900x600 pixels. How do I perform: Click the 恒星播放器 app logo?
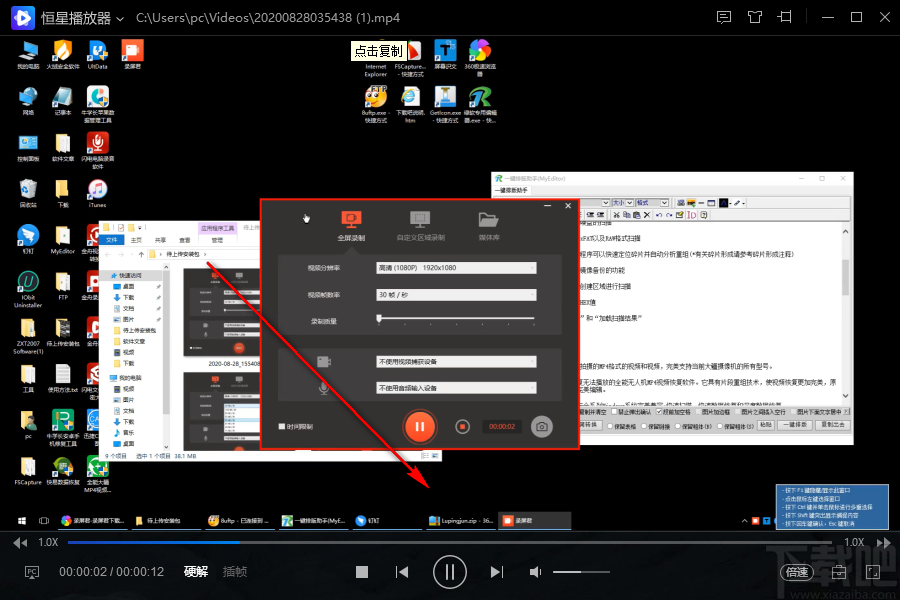coord(23,18)
